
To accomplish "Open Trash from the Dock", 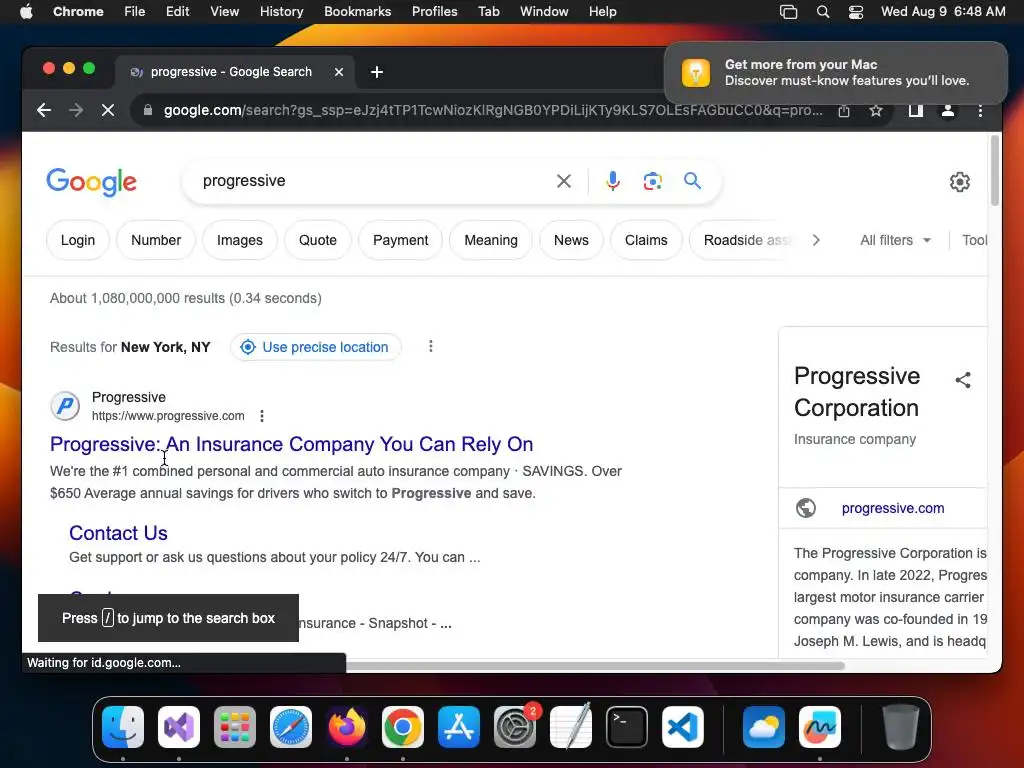I will pos(901,727).
